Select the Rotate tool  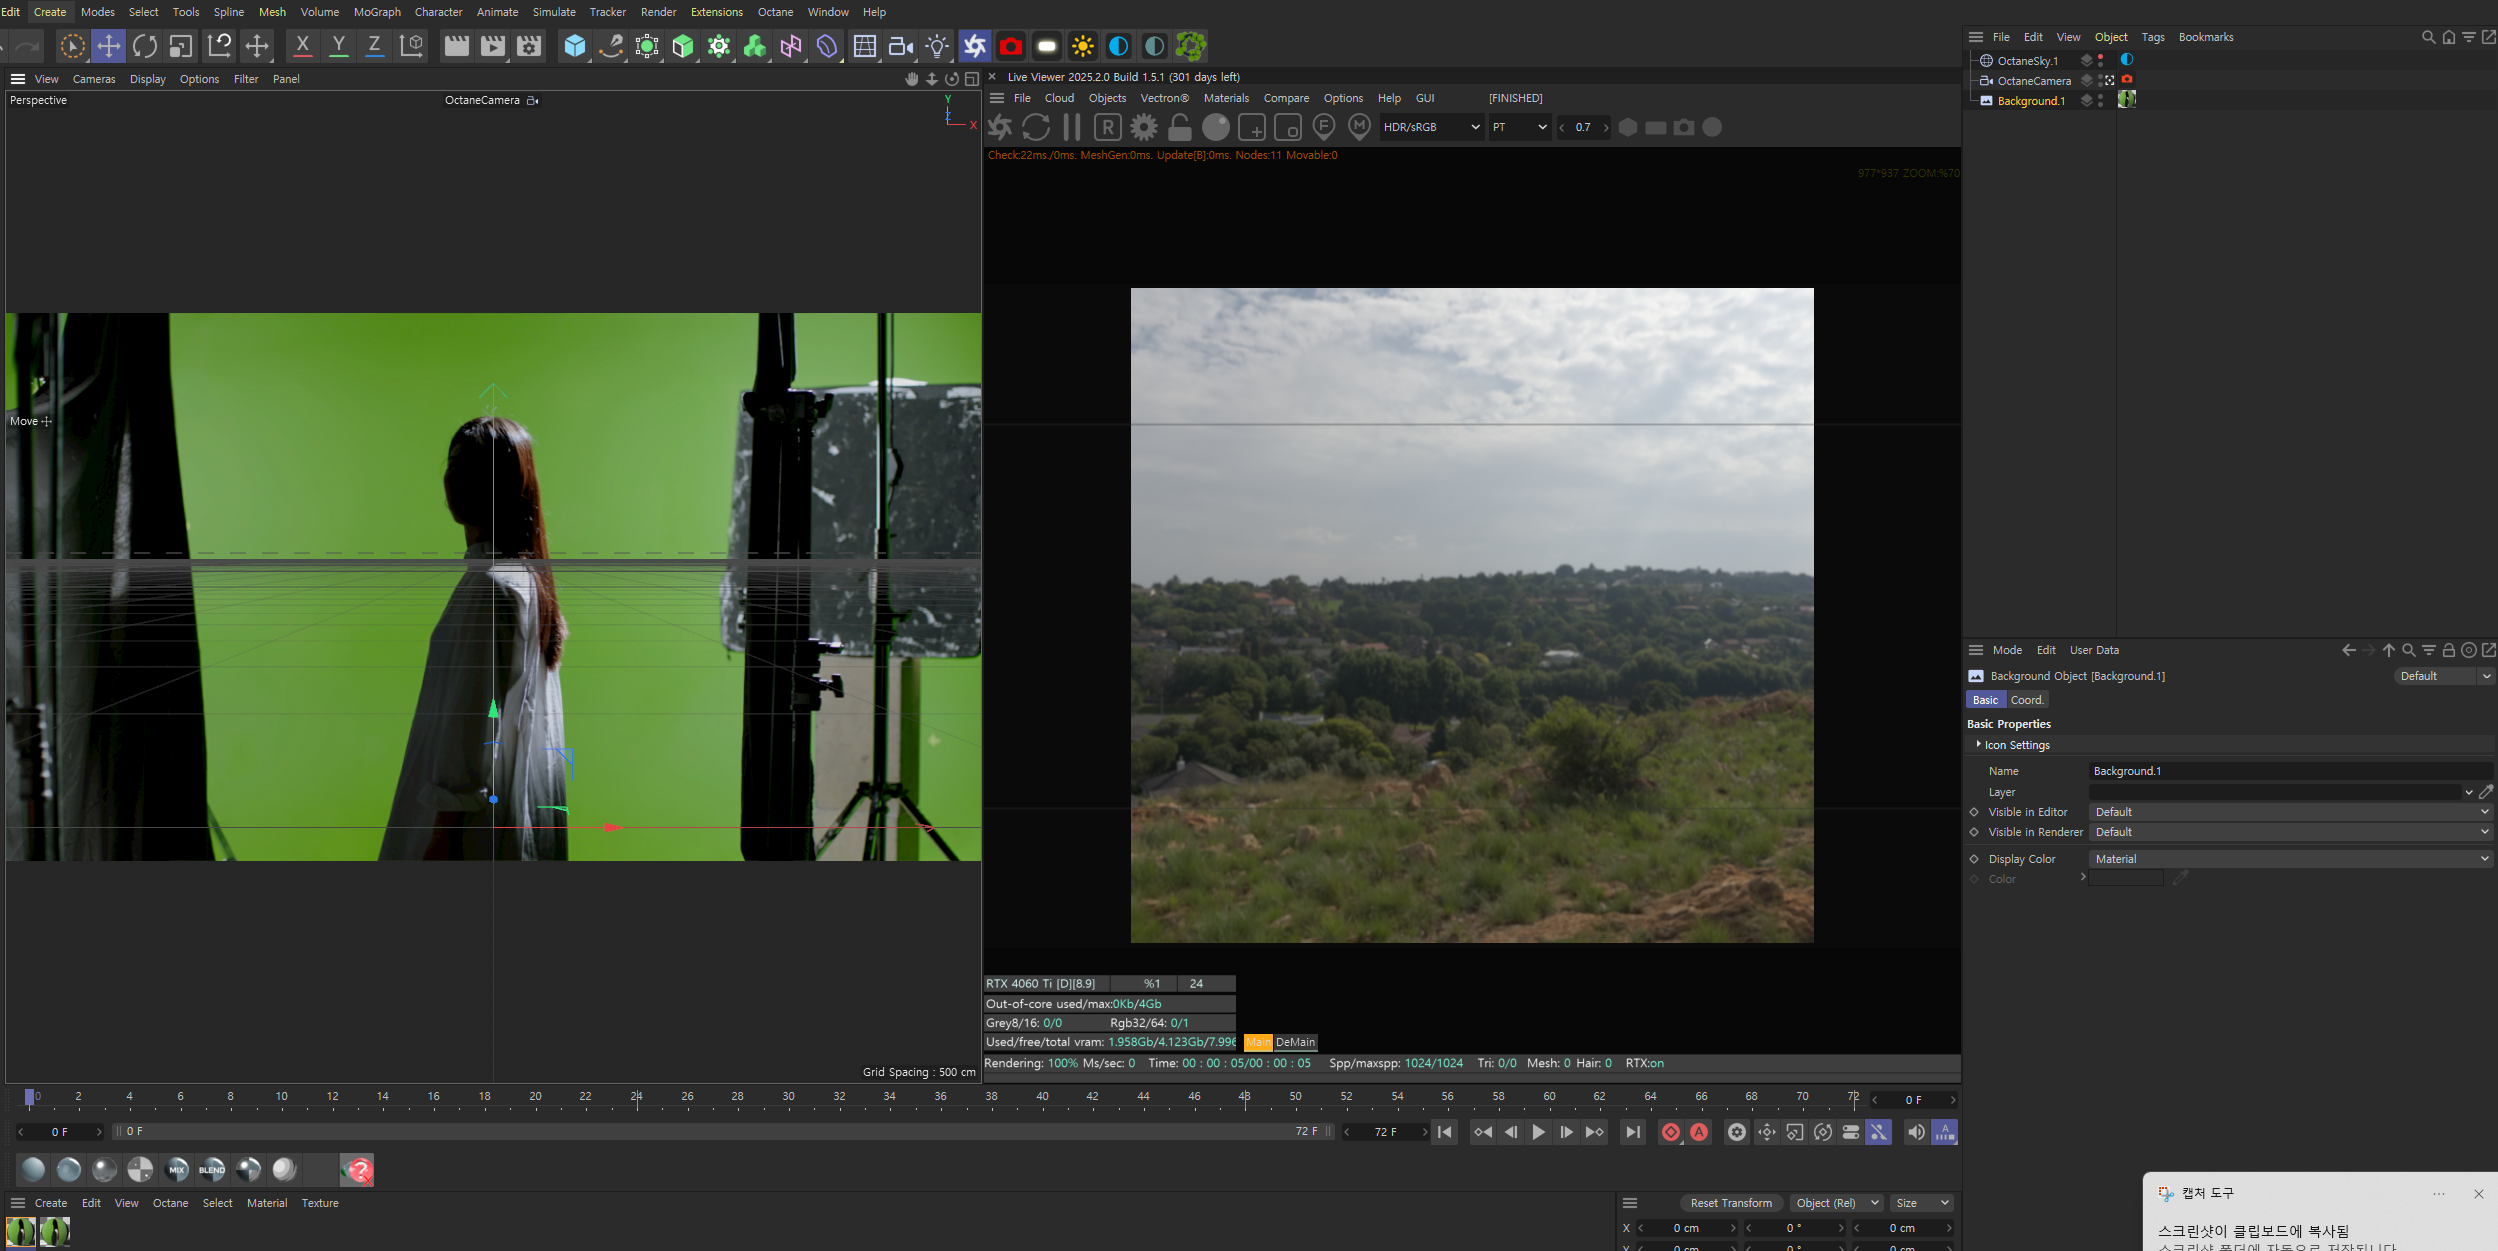pos(144,46)
